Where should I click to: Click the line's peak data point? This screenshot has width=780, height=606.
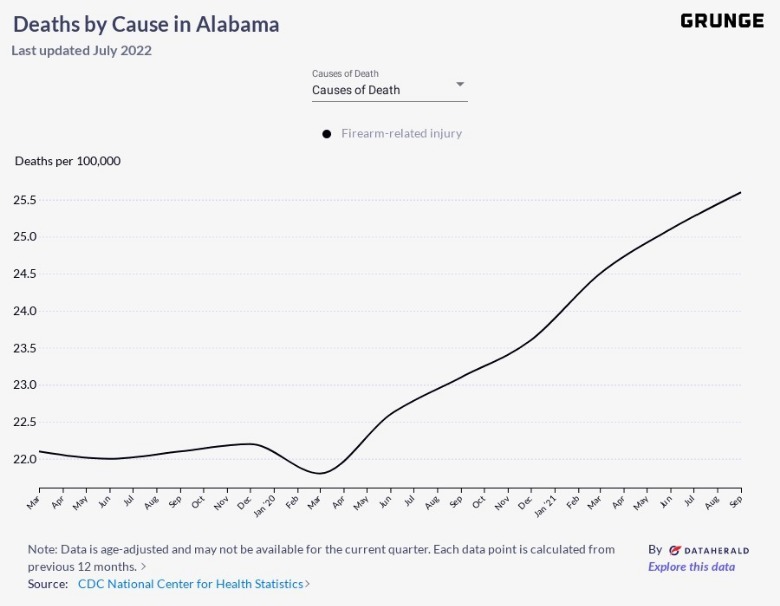click(x=740, y=192)
